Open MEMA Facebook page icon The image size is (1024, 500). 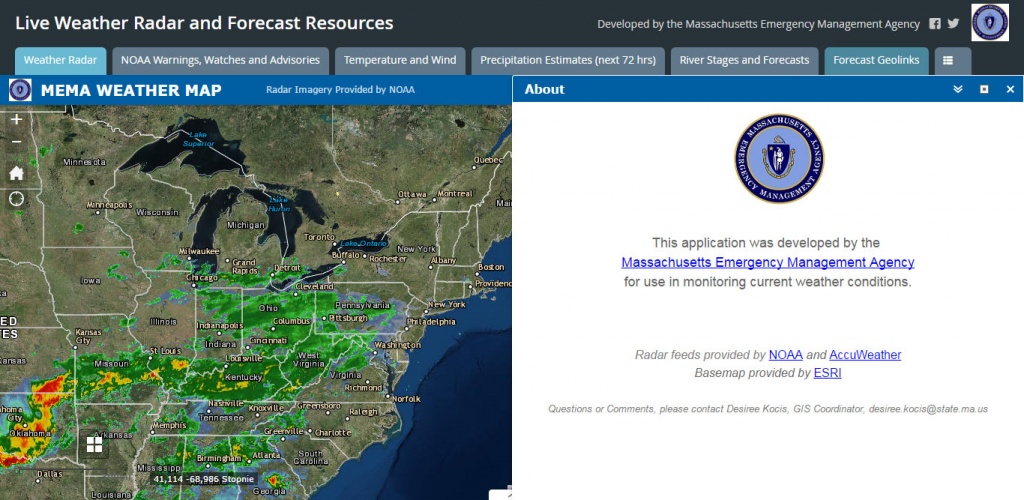pos(935,23)
